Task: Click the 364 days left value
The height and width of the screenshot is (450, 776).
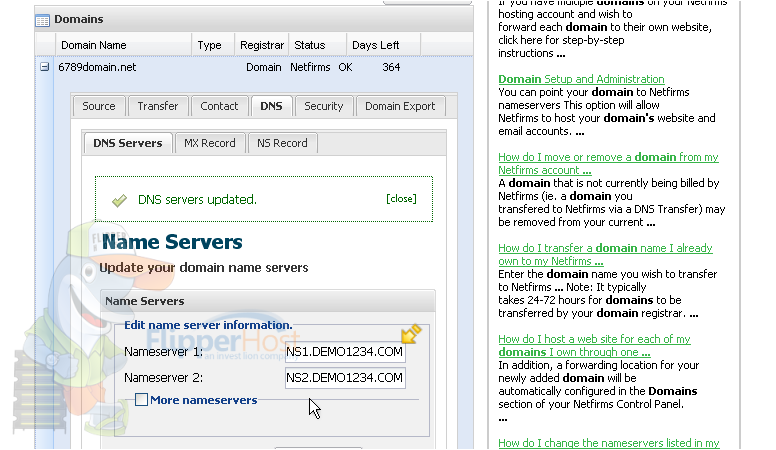Action: click(391, 67)
